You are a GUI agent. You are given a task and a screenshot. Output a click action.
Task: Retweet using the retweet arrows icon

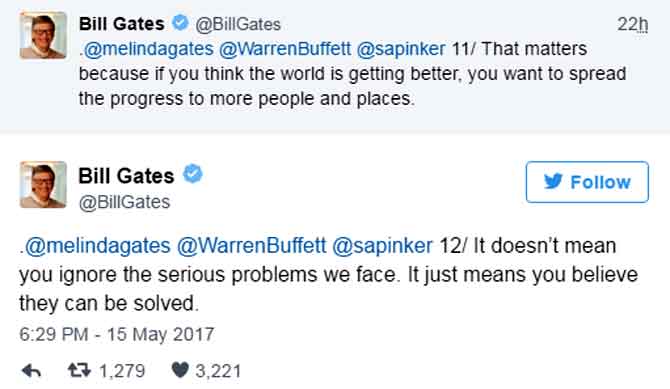(79, 370)
